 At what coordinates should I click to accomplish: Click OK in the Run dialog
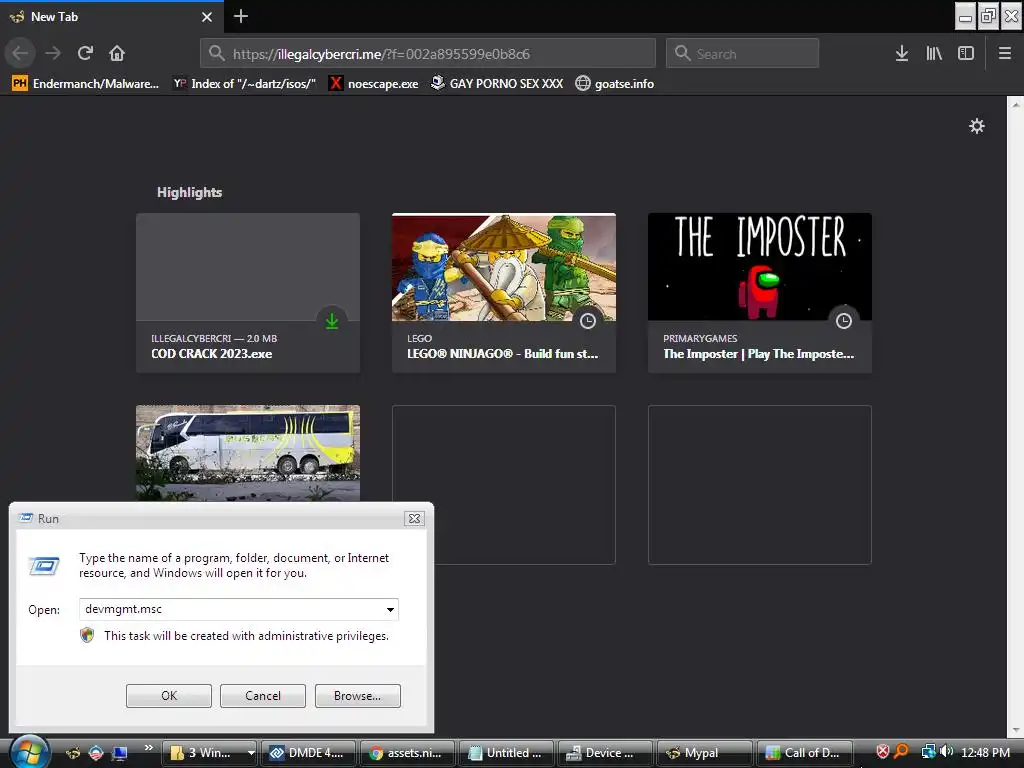pos(168,696)
